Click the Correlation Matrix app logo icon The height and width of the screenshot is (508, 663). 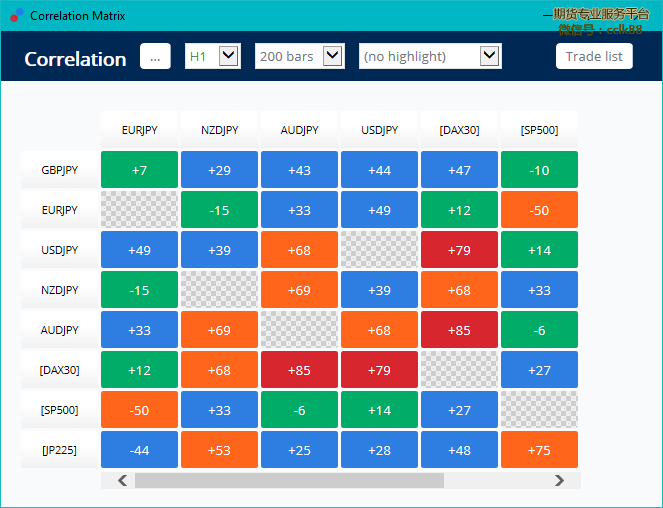coord(16,15)
